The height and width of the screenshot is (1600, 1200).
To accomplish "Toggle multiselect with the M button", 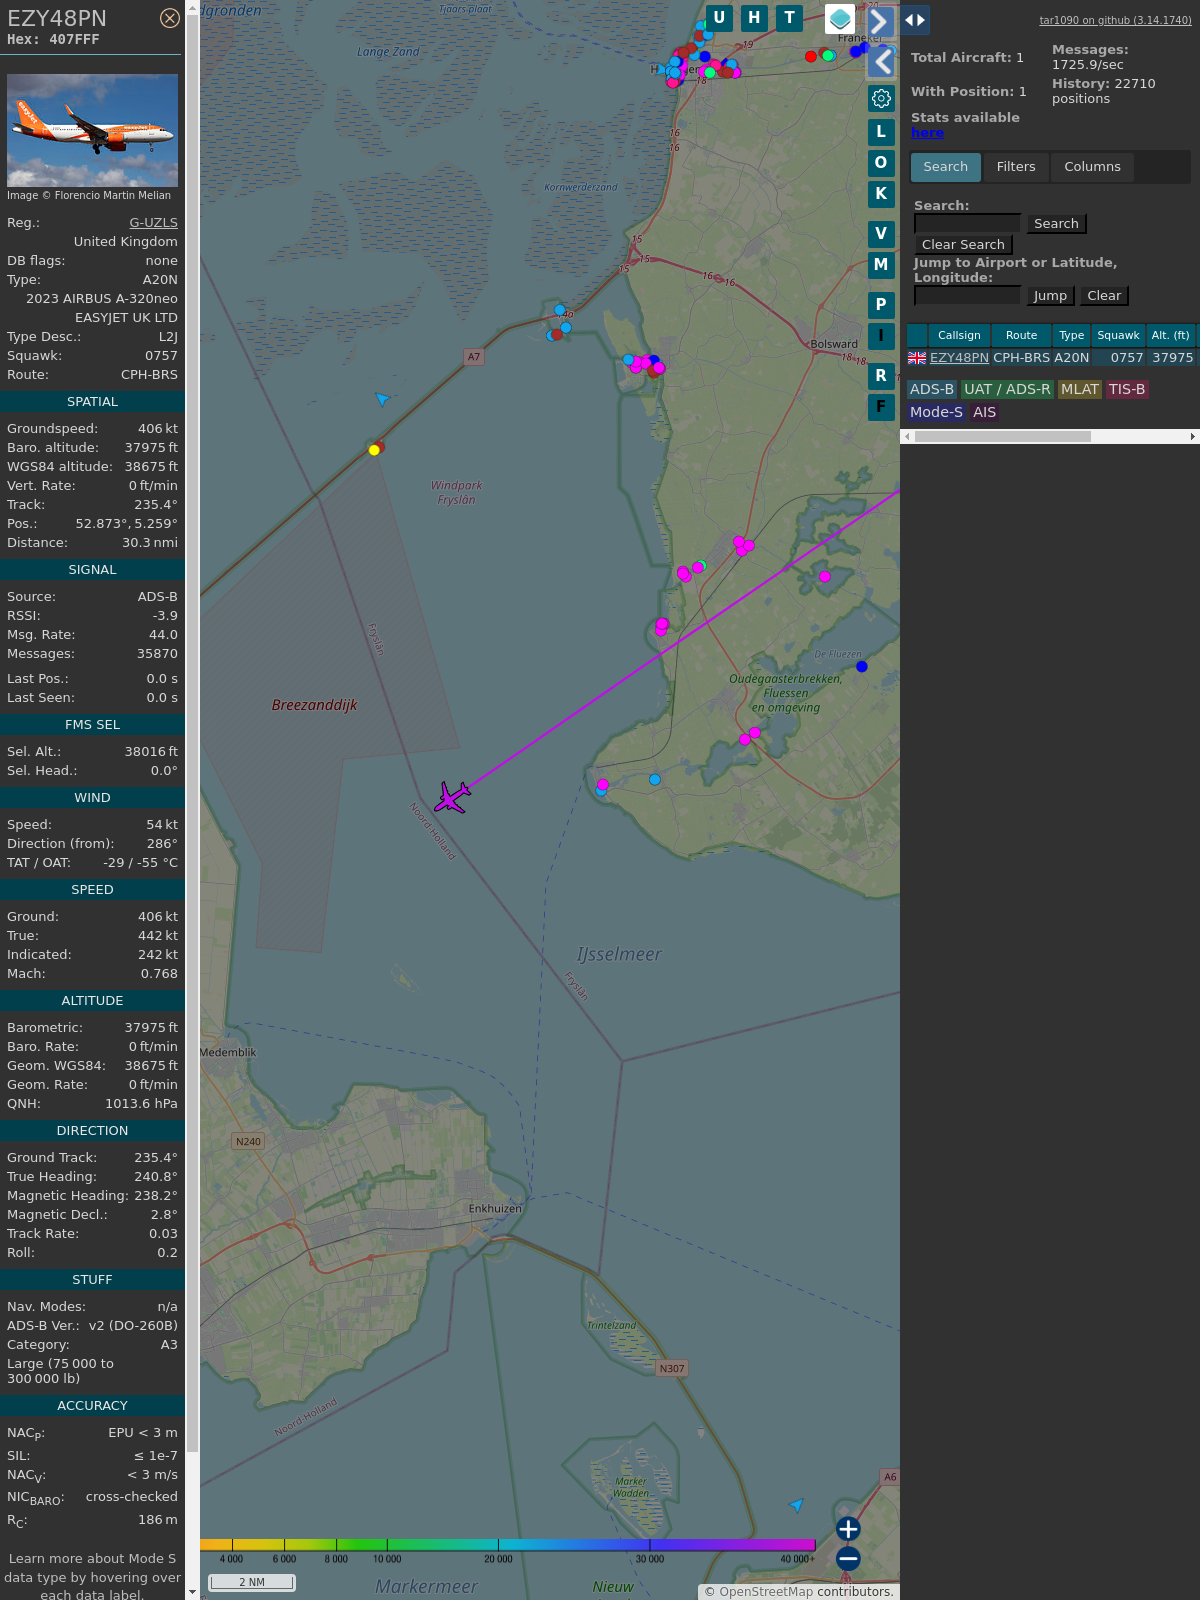I will coord(881,265).
